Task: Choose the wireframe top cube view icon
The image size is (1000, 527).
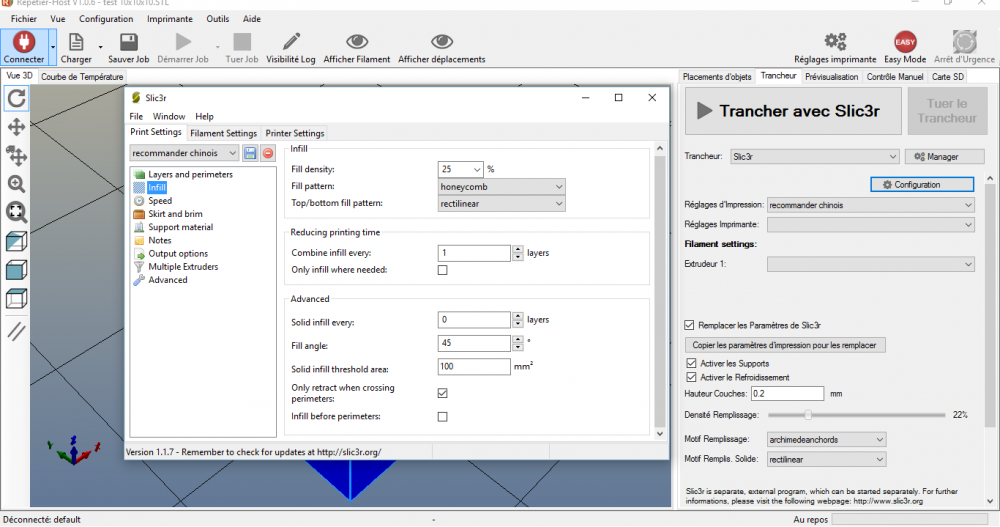Action: click(x=17, y=298)
